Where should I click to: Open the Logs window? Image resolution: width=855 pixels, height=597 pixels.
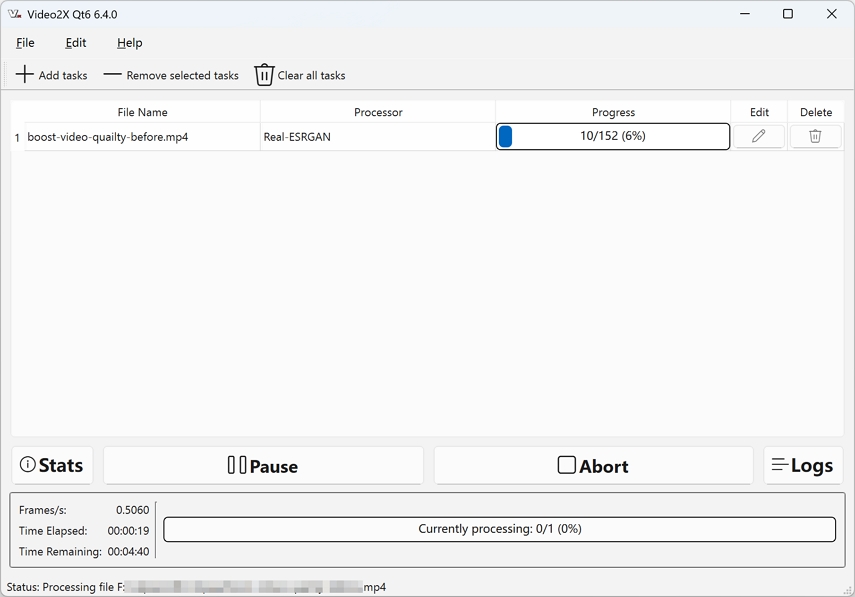tap(803, 465)
